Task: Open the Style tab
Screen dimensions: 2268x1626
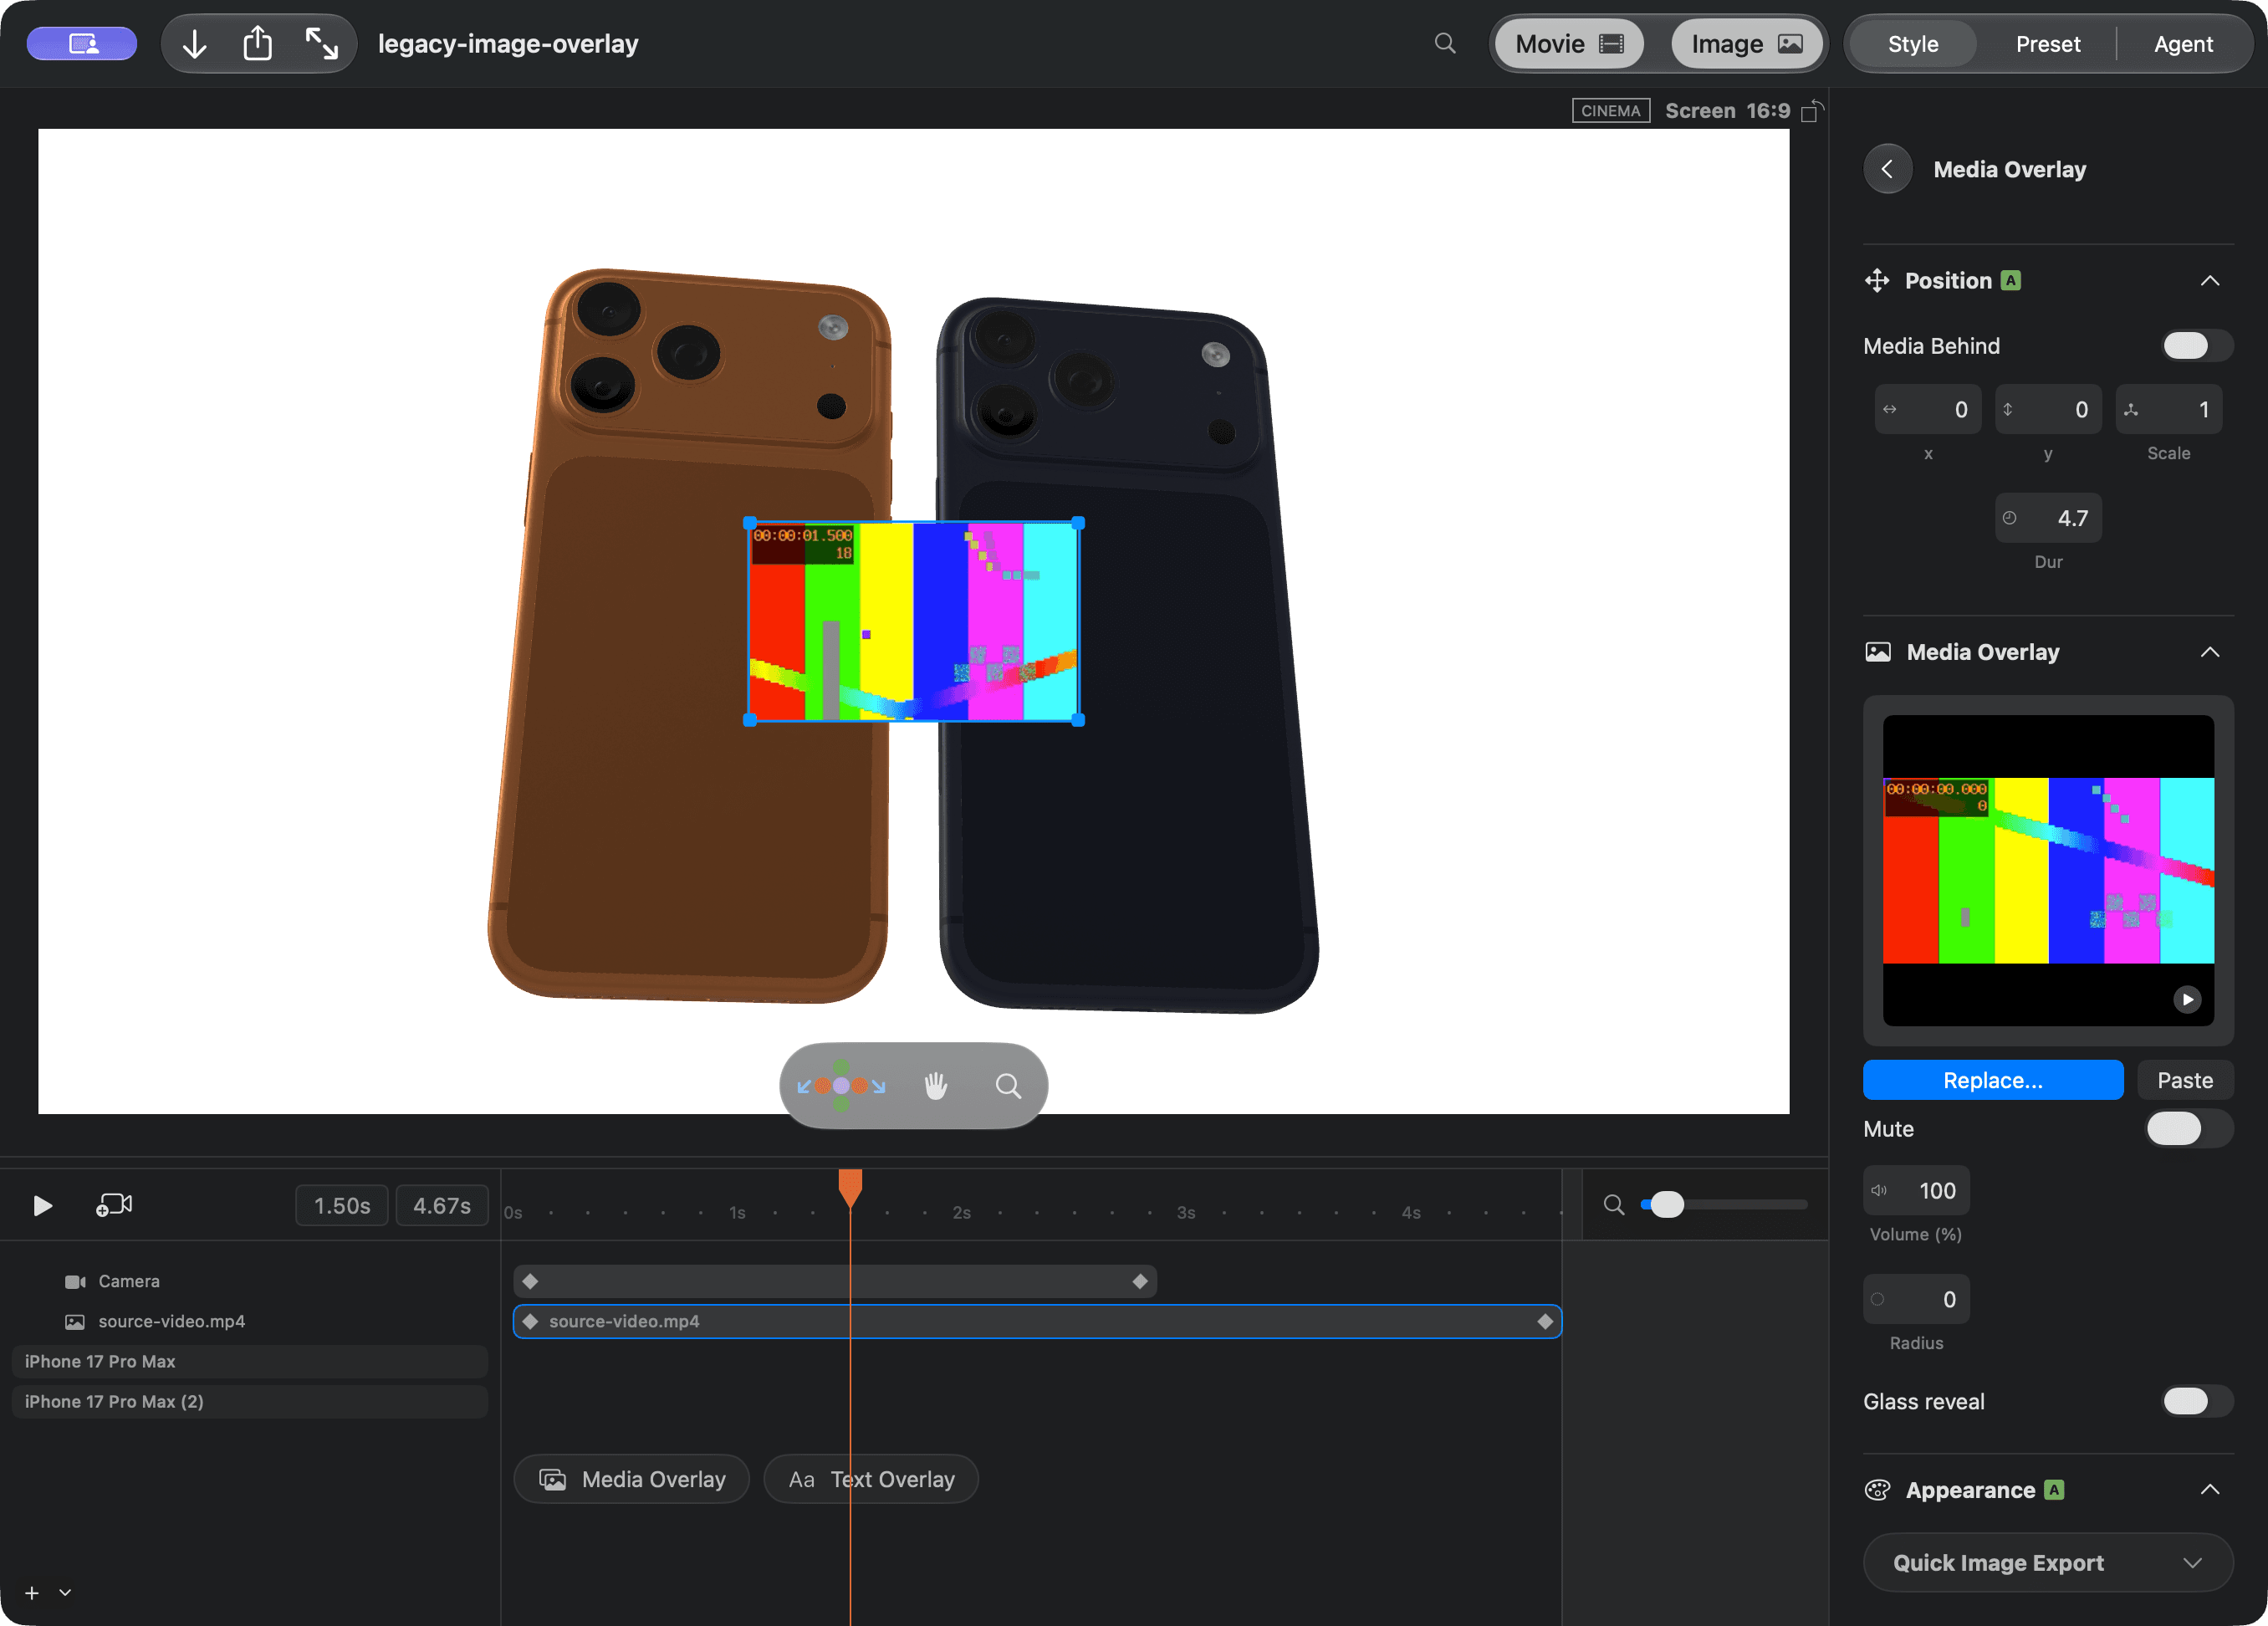Action: 1912,44
